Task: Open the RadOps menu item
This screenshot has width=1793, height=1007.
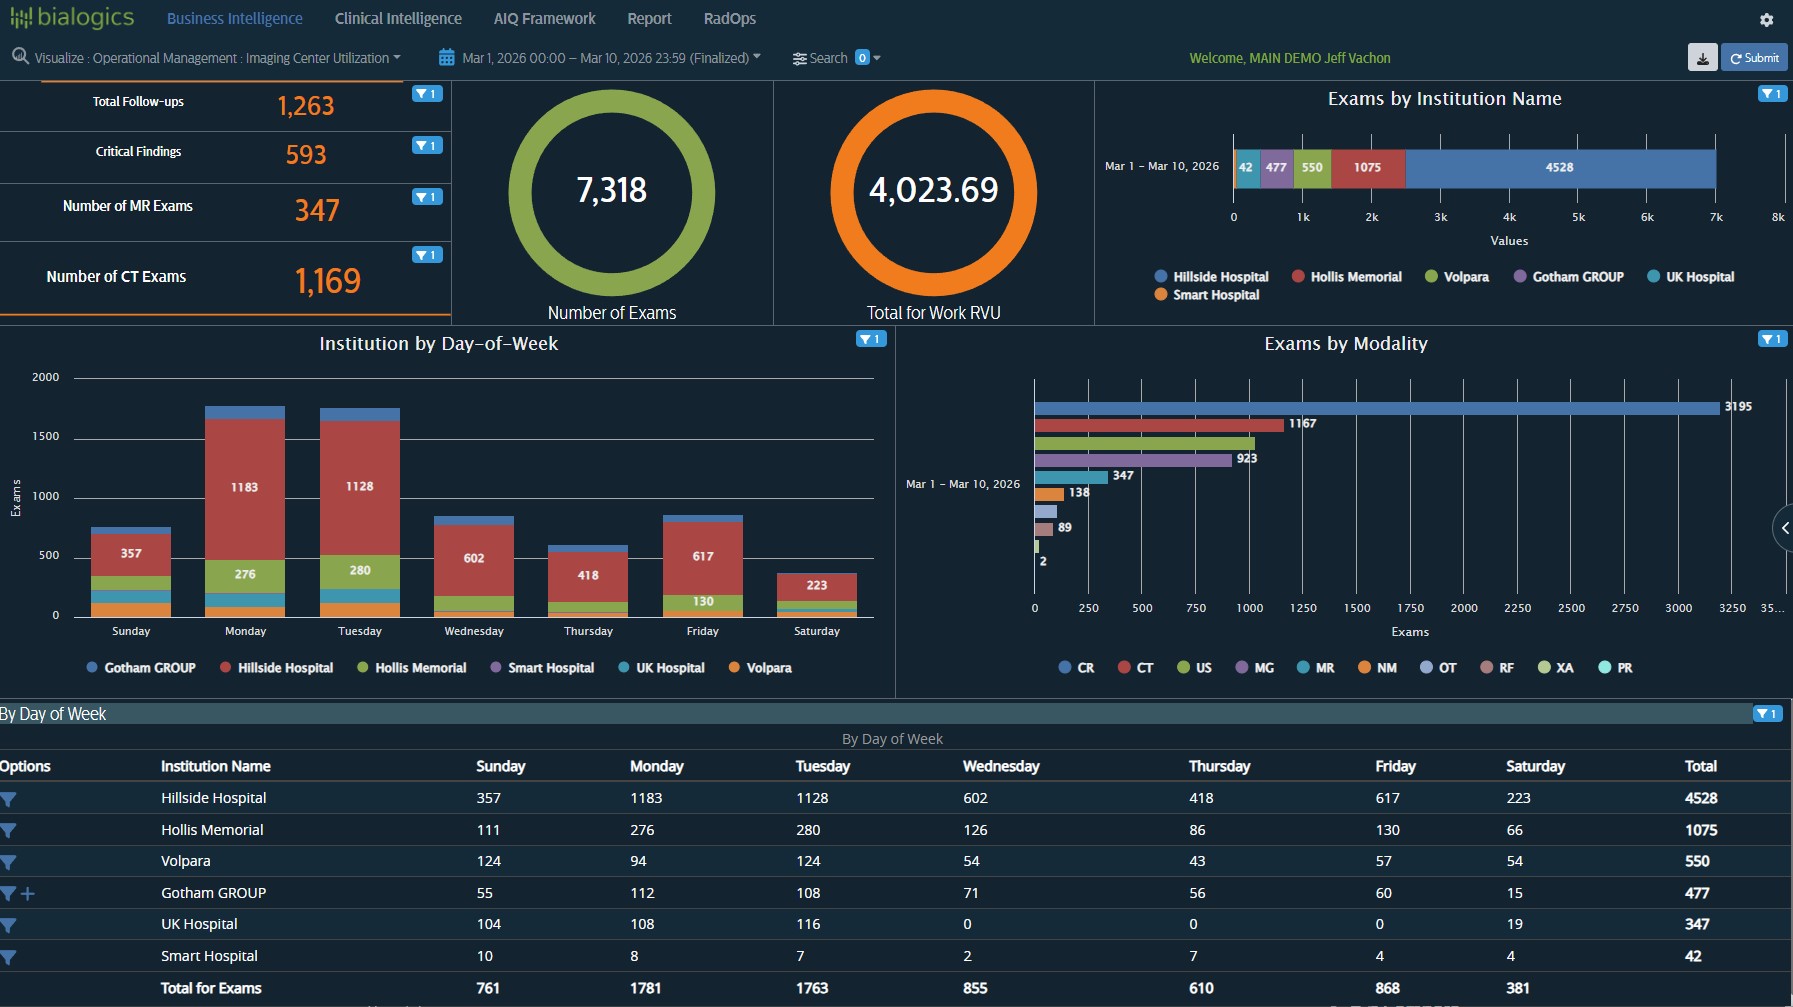Action: pos(729,18)
